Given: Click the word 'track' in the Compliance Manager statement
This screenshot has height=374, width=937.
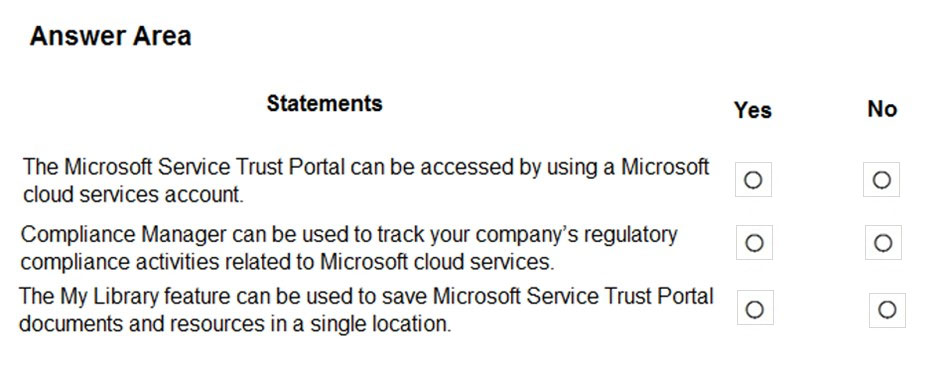Looking at the screenshot, I should tap(399, 234).
